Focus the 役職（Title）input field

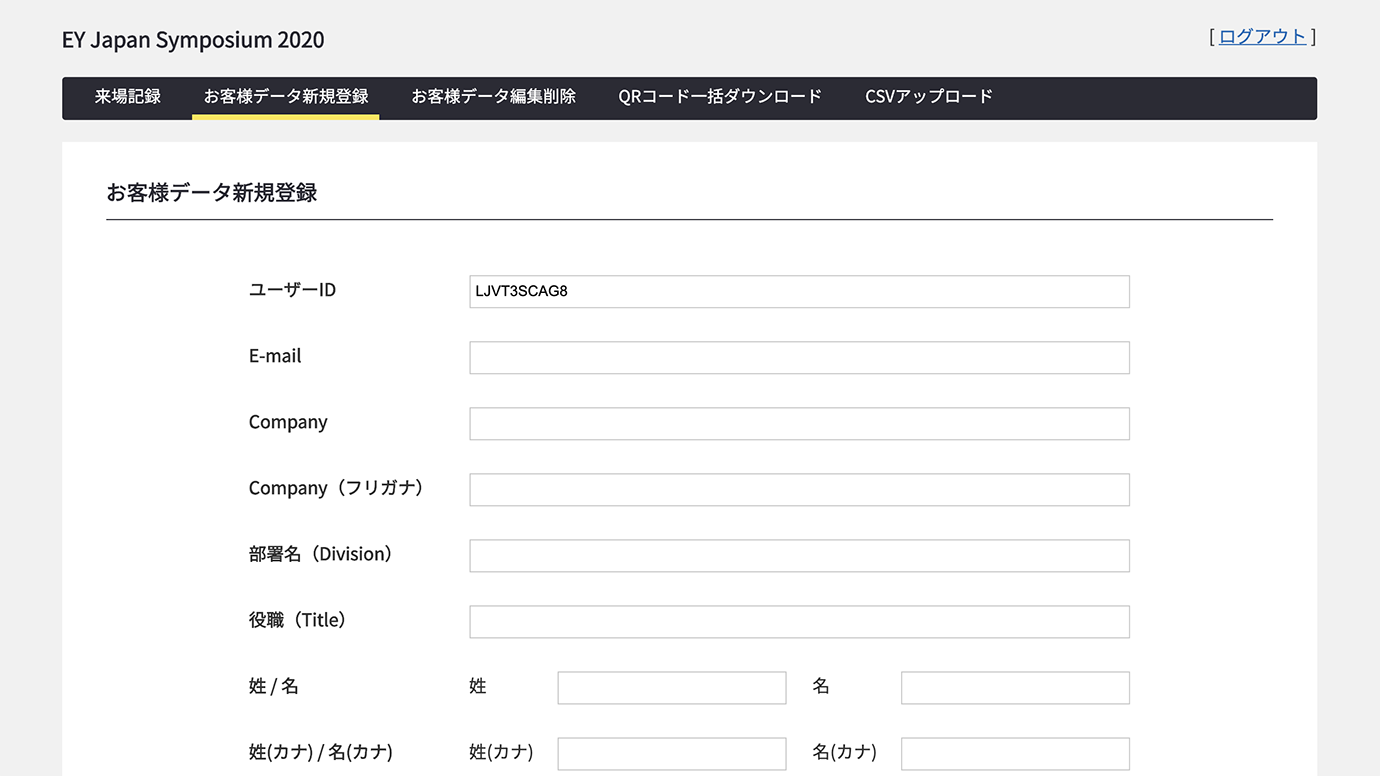click(x=800, y=622)
